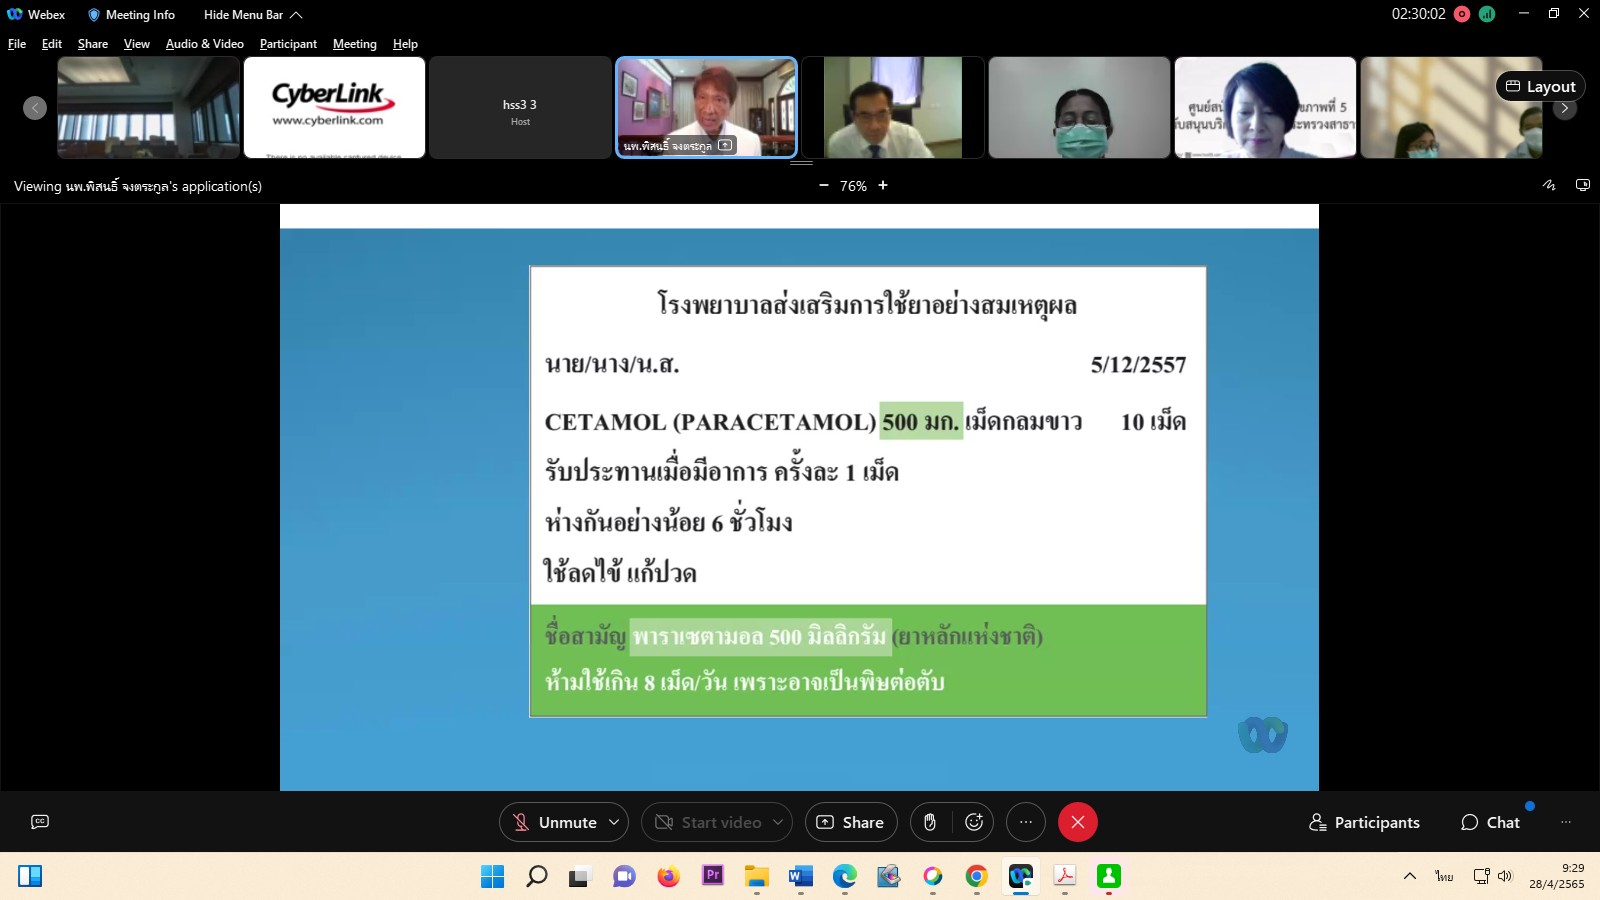Open the closed captions icon
The width and height of the screenshot is (1600, 900).
[x=40, y=822]
